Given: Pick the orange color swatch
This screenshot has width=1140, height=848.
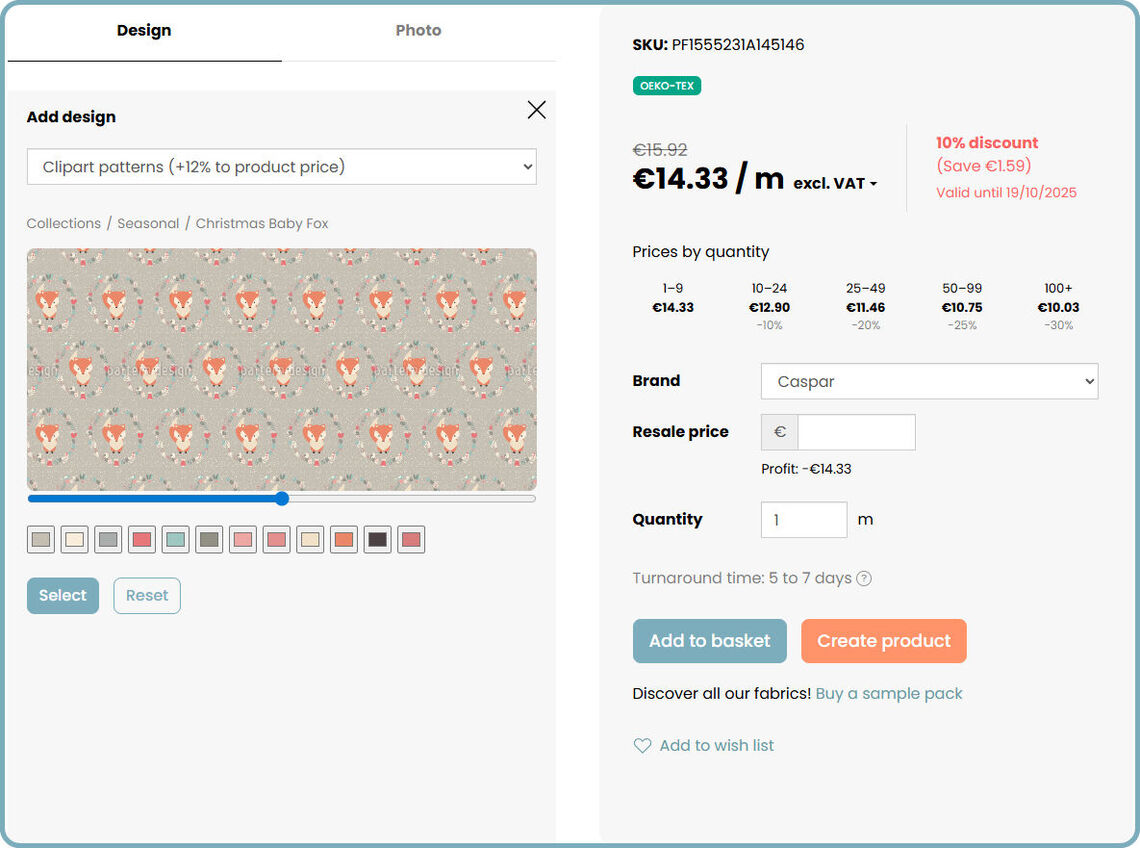Looking at the screenshot, I should [x=344, y=540].
